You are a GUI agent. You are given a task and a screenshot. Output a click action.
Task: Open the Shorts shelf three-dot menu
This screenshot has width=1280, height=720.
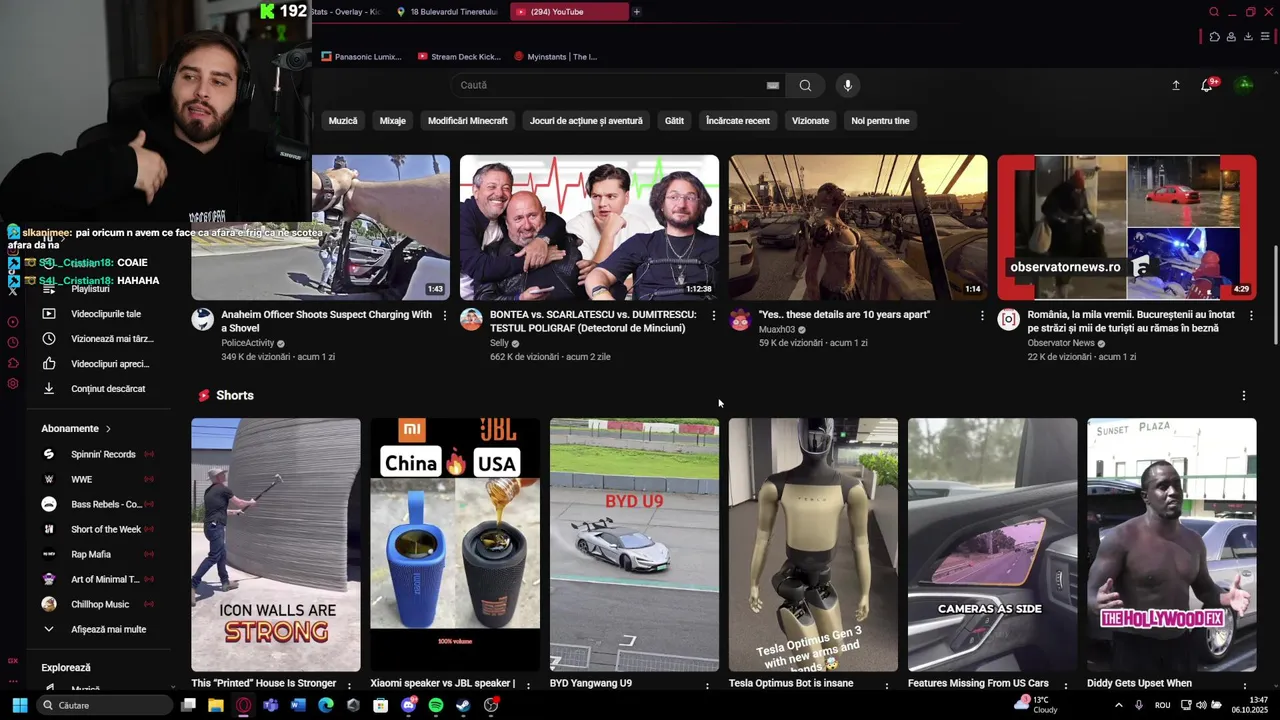click(x=1244, y=396)
